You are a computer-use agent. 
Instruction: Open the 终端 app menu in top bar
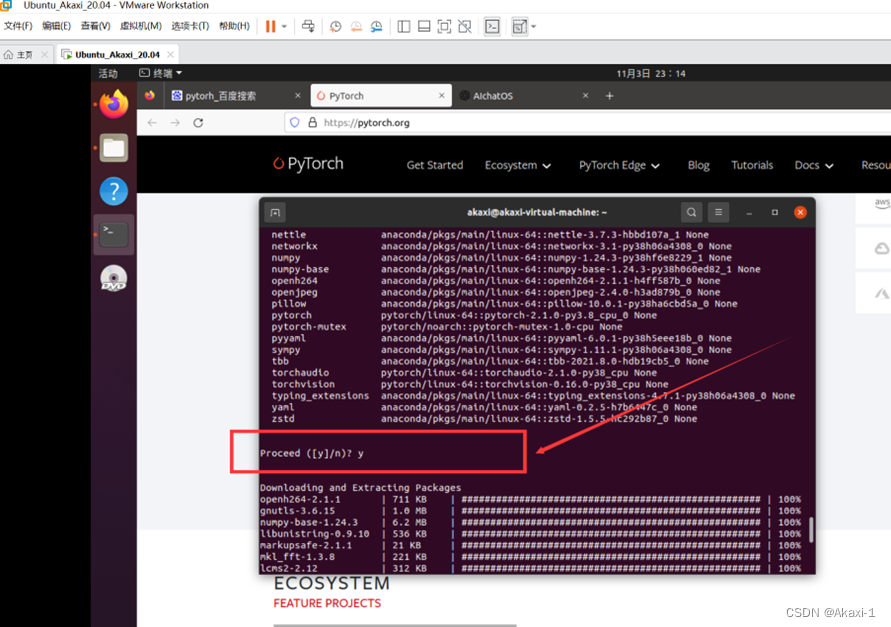click(160, 73)
